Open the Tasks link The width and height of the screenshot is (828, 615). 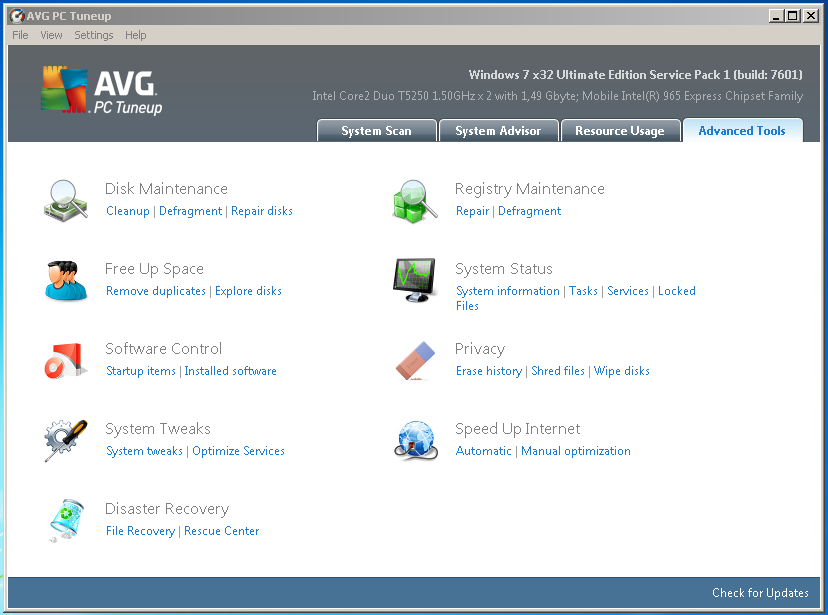[x=584, y=291]
